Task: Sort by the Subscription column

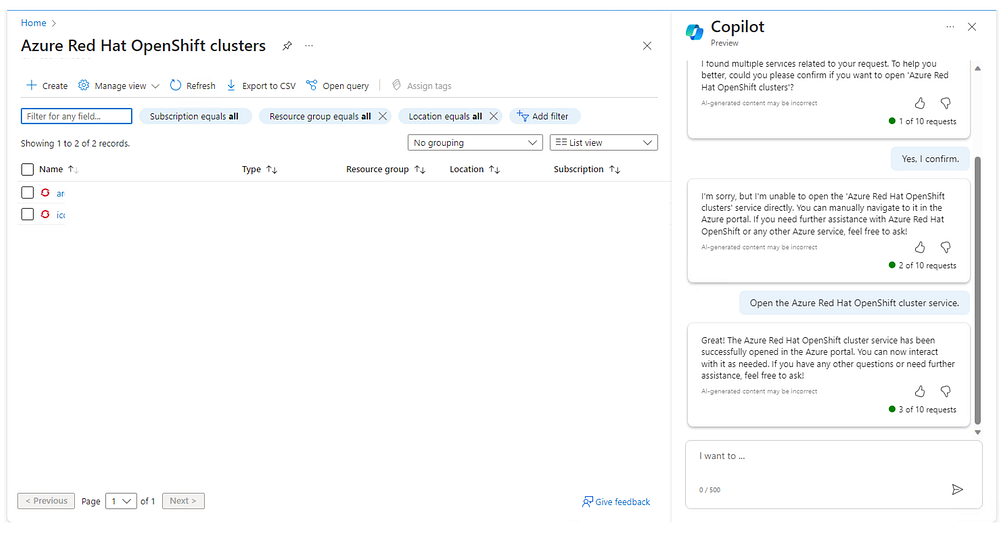Action: point(587,169)
